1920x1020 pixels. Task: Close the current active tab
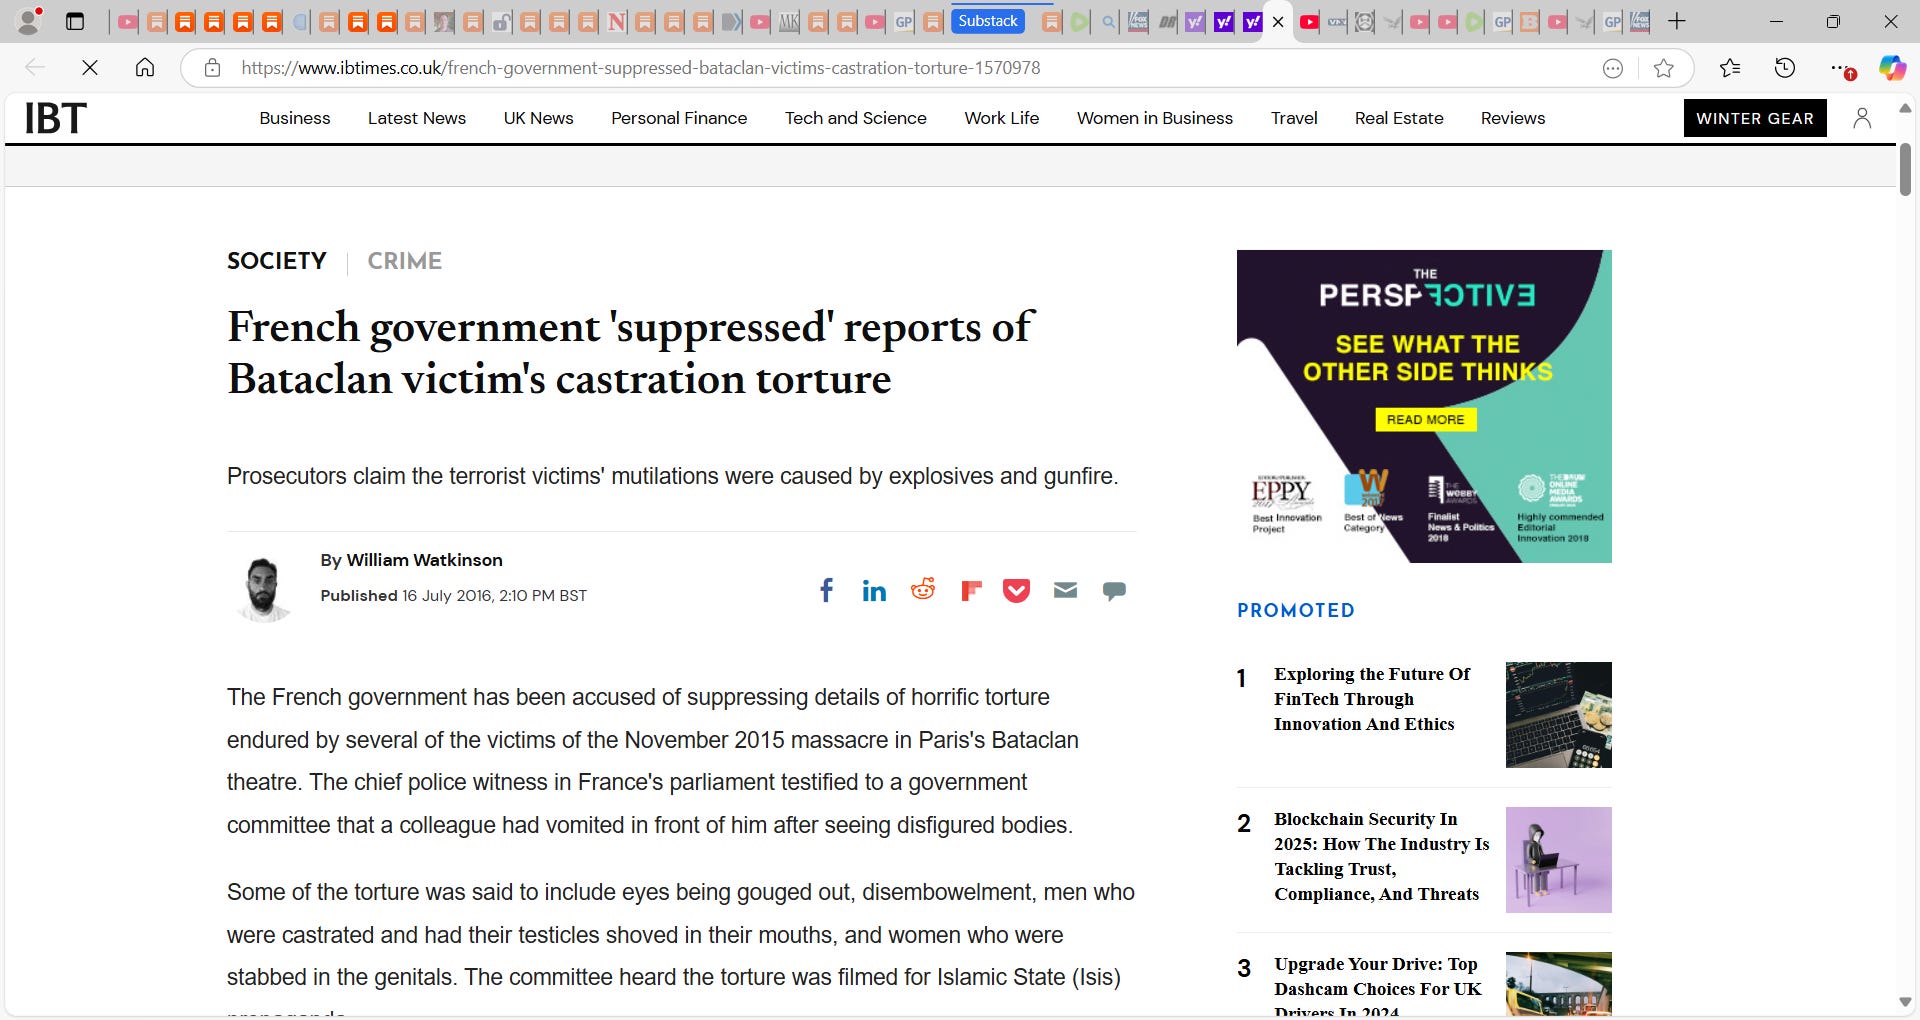1278,22
